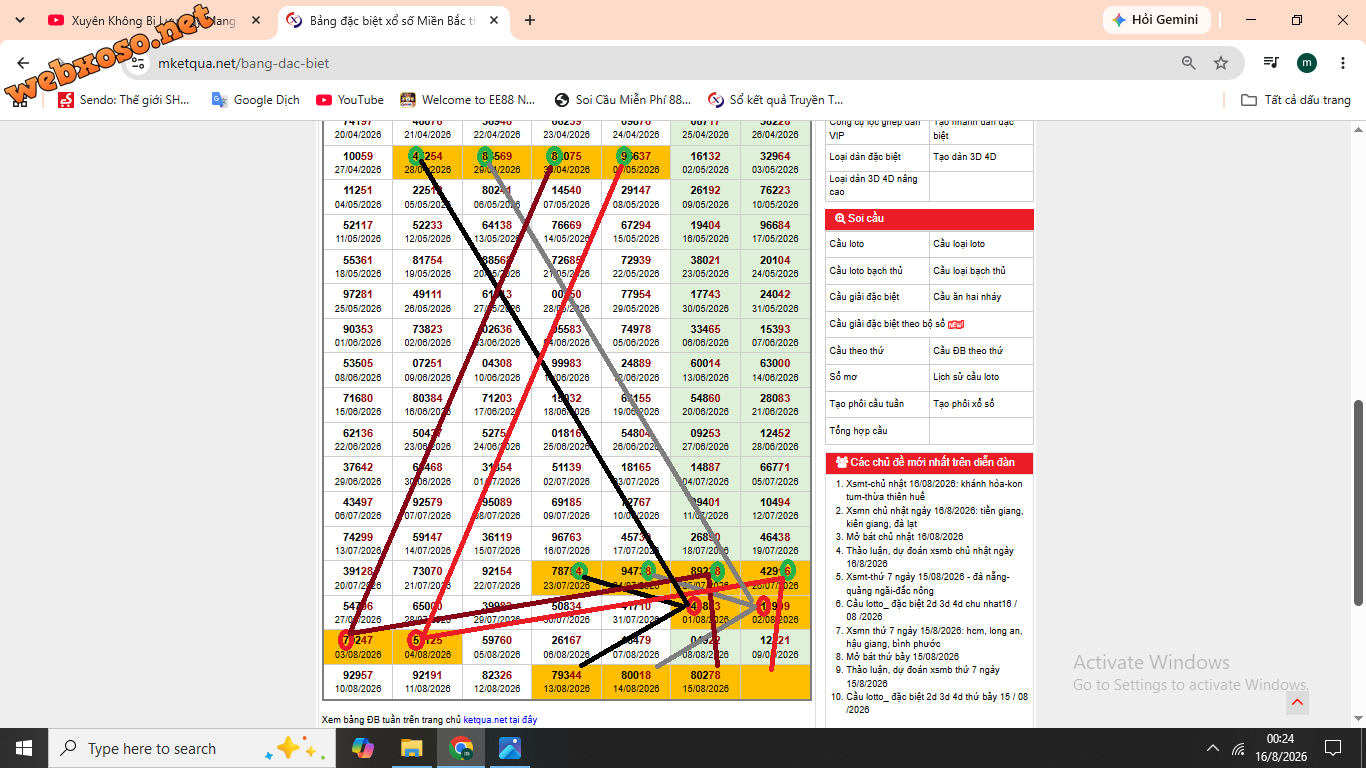The height and width of the screenshot is (768, 1366).
Task: Open the Sổ mơ link
Action: click(843, 377)
